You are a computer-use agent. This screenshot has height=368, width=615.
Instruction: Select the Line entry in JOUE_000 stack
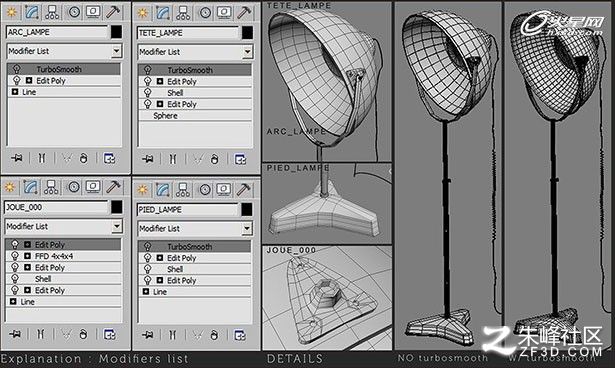pyautogui.click(x=63, y=302)
